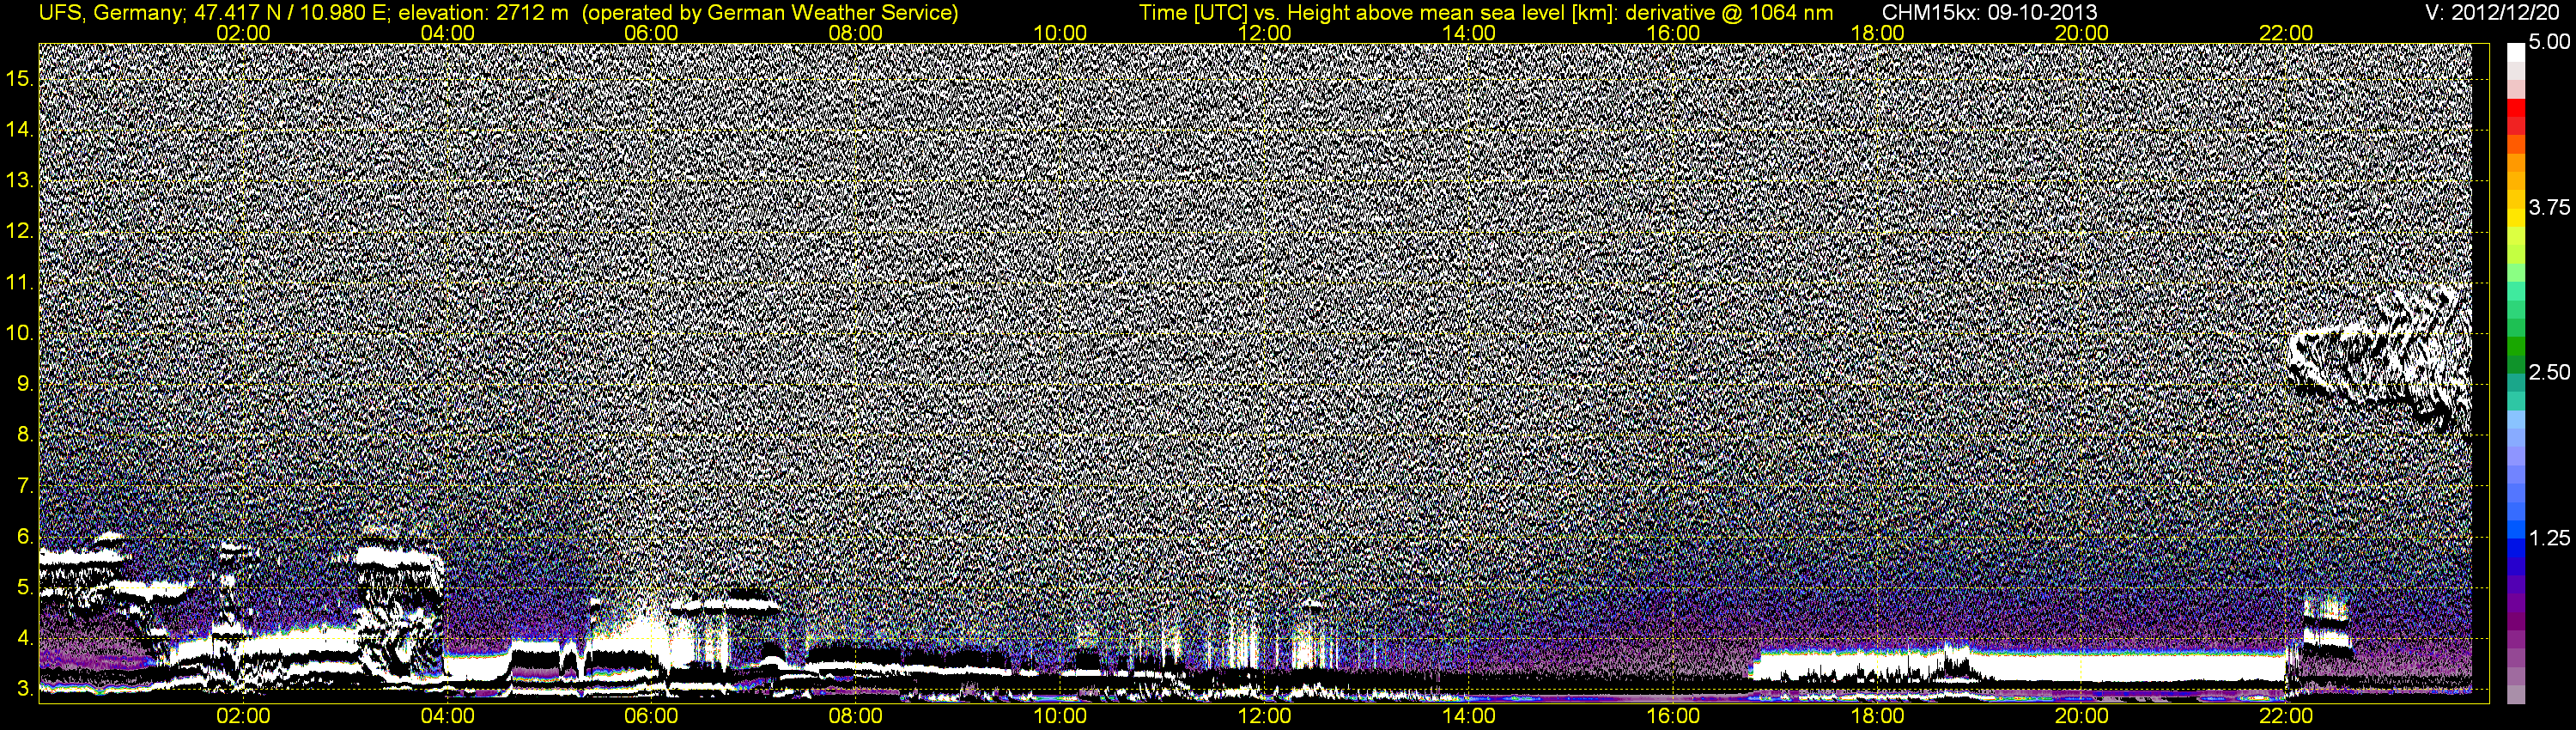Image resolution: width=2576 pixels, height=730 pixels.
Task: Click the height axis label '3.'
Action: point(25,689)
